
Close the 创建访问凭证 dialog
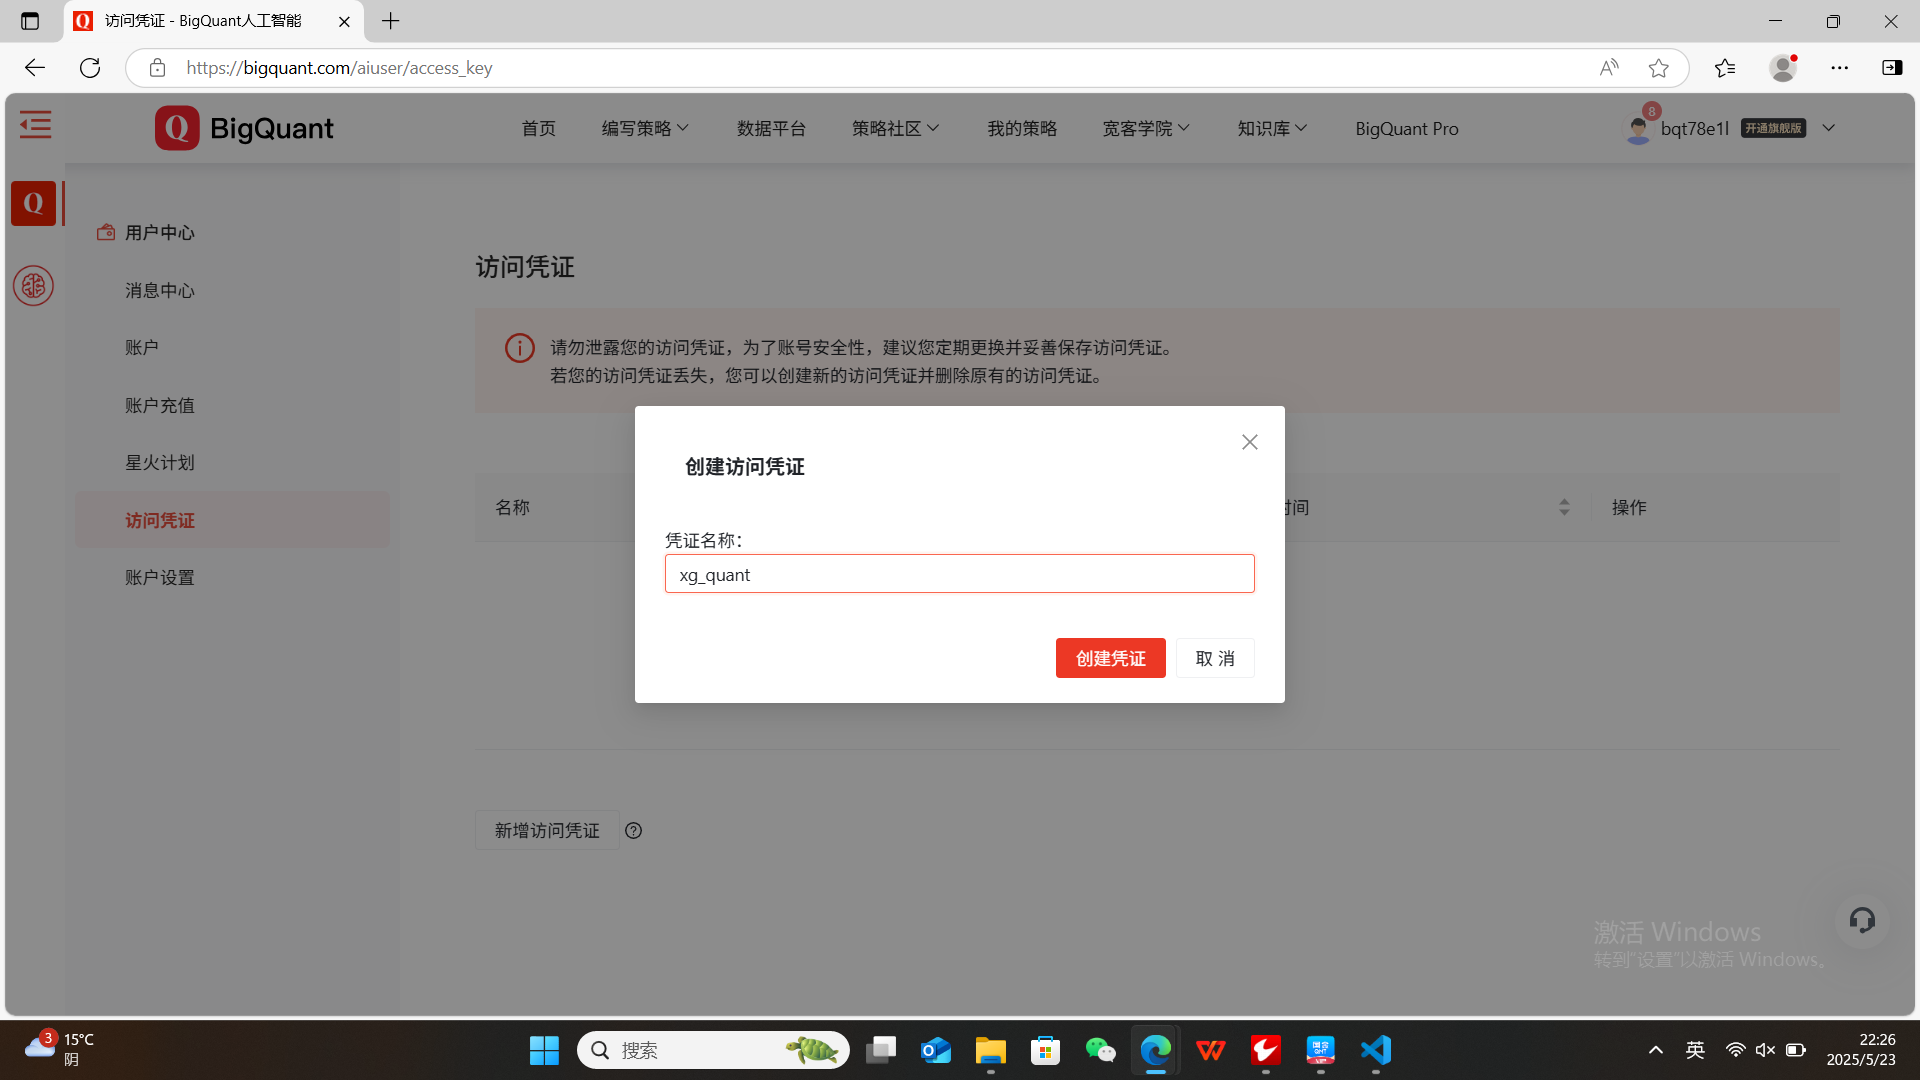pyautogui.click(x=1249, y=442)
